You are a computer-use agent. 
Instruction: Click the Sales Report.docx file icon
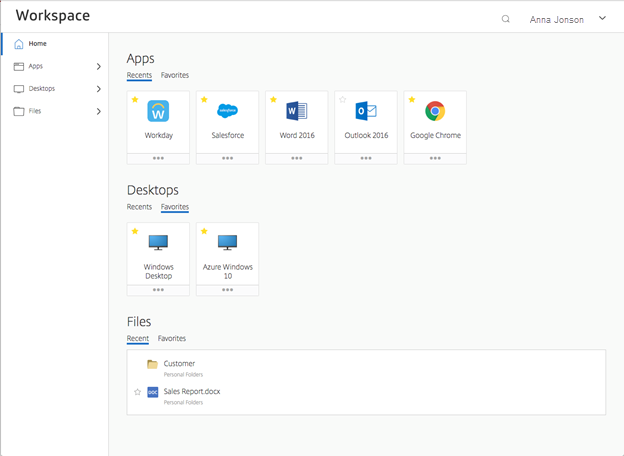click(152, 392)
